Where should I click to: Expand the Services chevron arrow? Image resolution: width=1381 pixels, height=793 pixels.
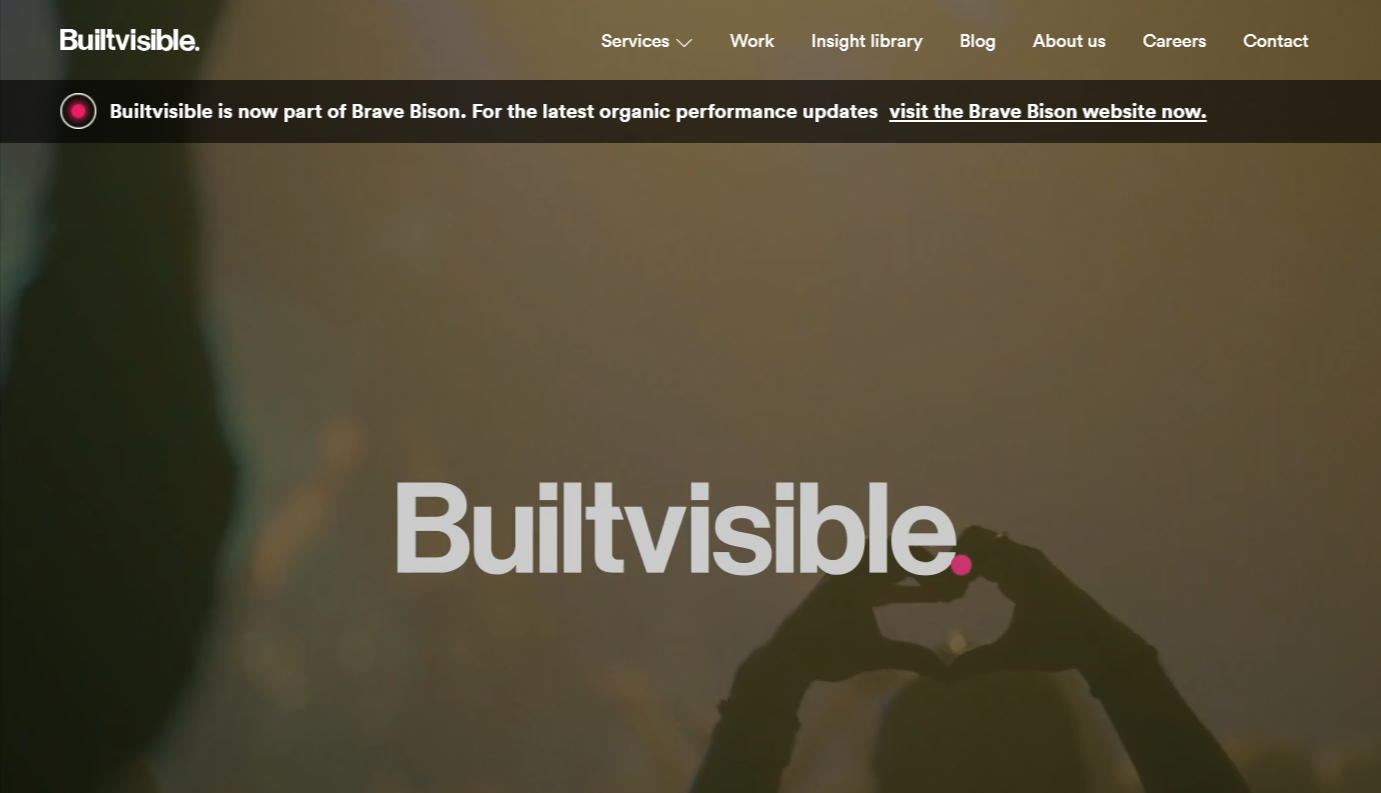coord(684,43)
